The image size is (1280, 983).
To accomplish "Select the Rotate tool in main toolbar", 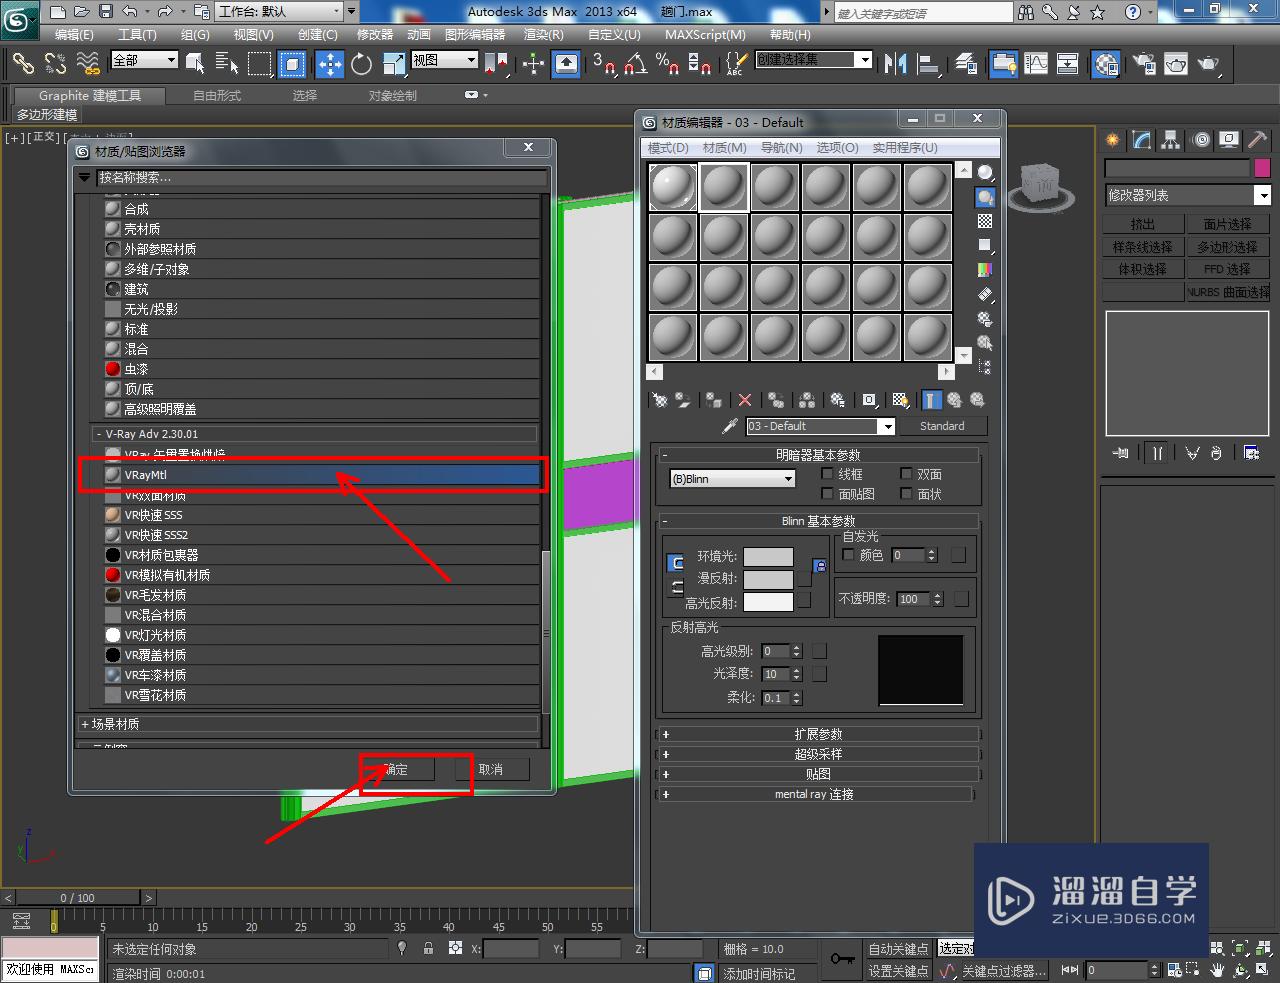I will (x=361, y=64).
